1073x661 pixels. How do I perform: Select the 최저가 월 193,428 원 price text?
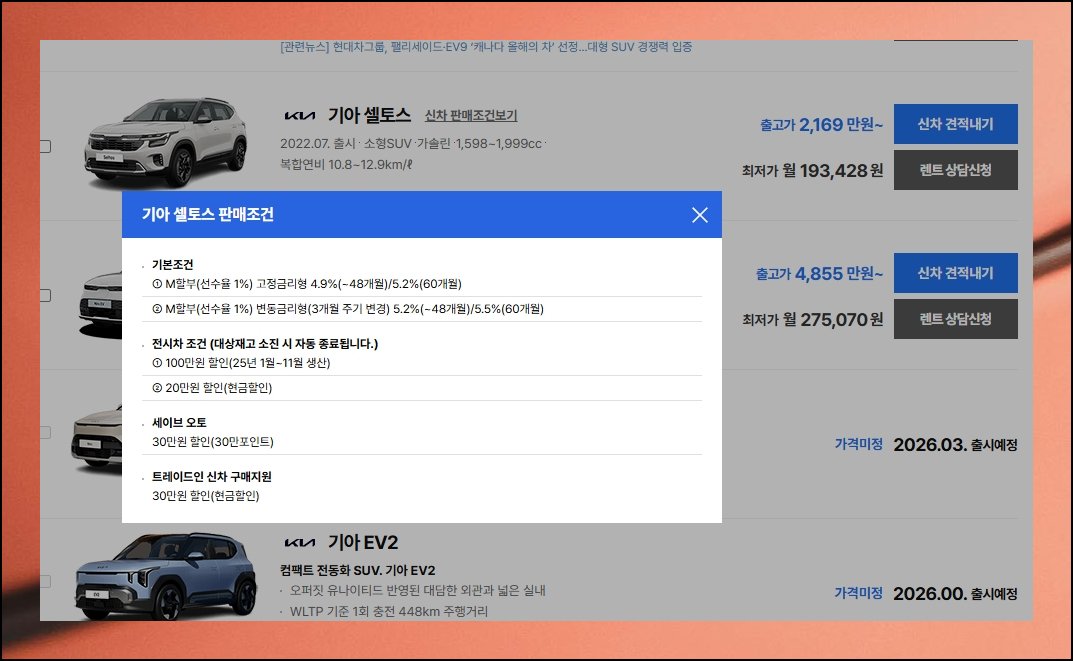point(812,170)
